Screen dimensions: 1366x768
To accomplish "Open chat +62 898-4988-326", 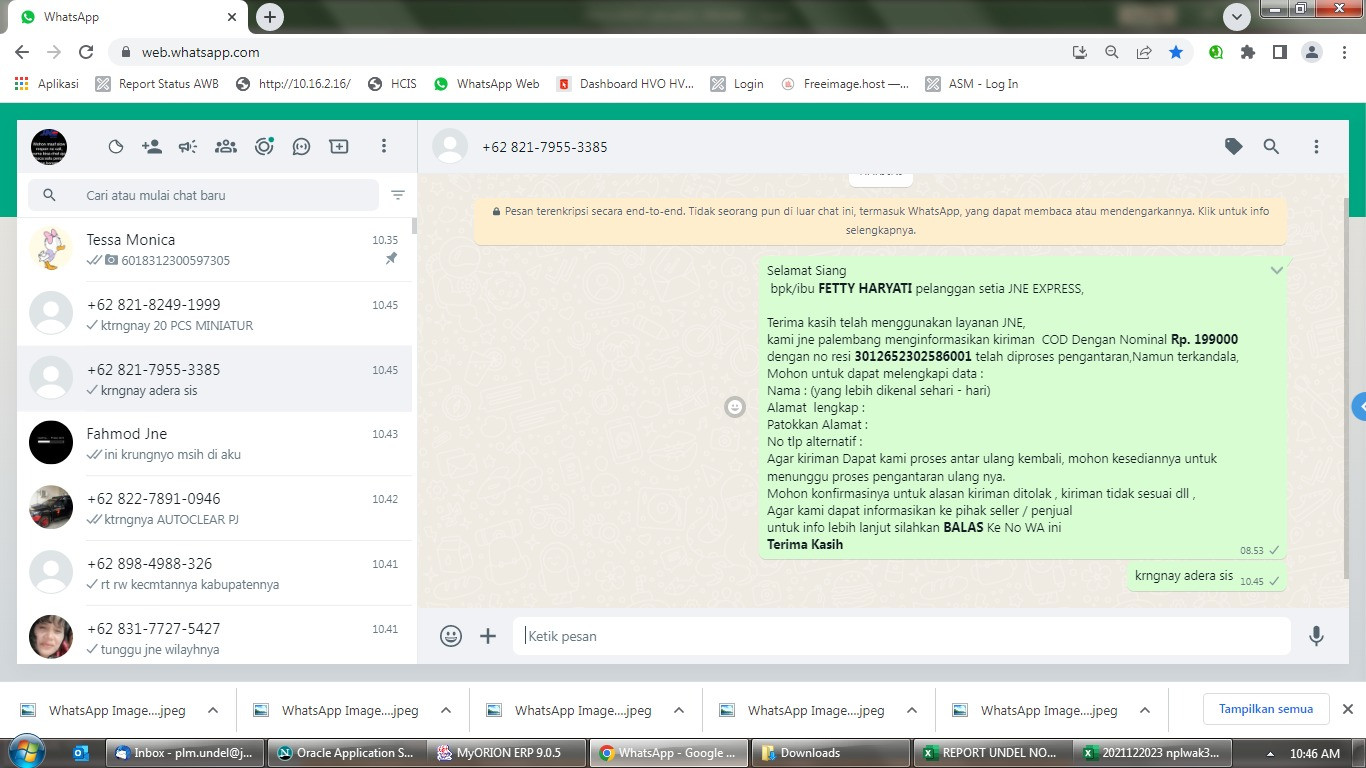I will [x=215, y=573].
